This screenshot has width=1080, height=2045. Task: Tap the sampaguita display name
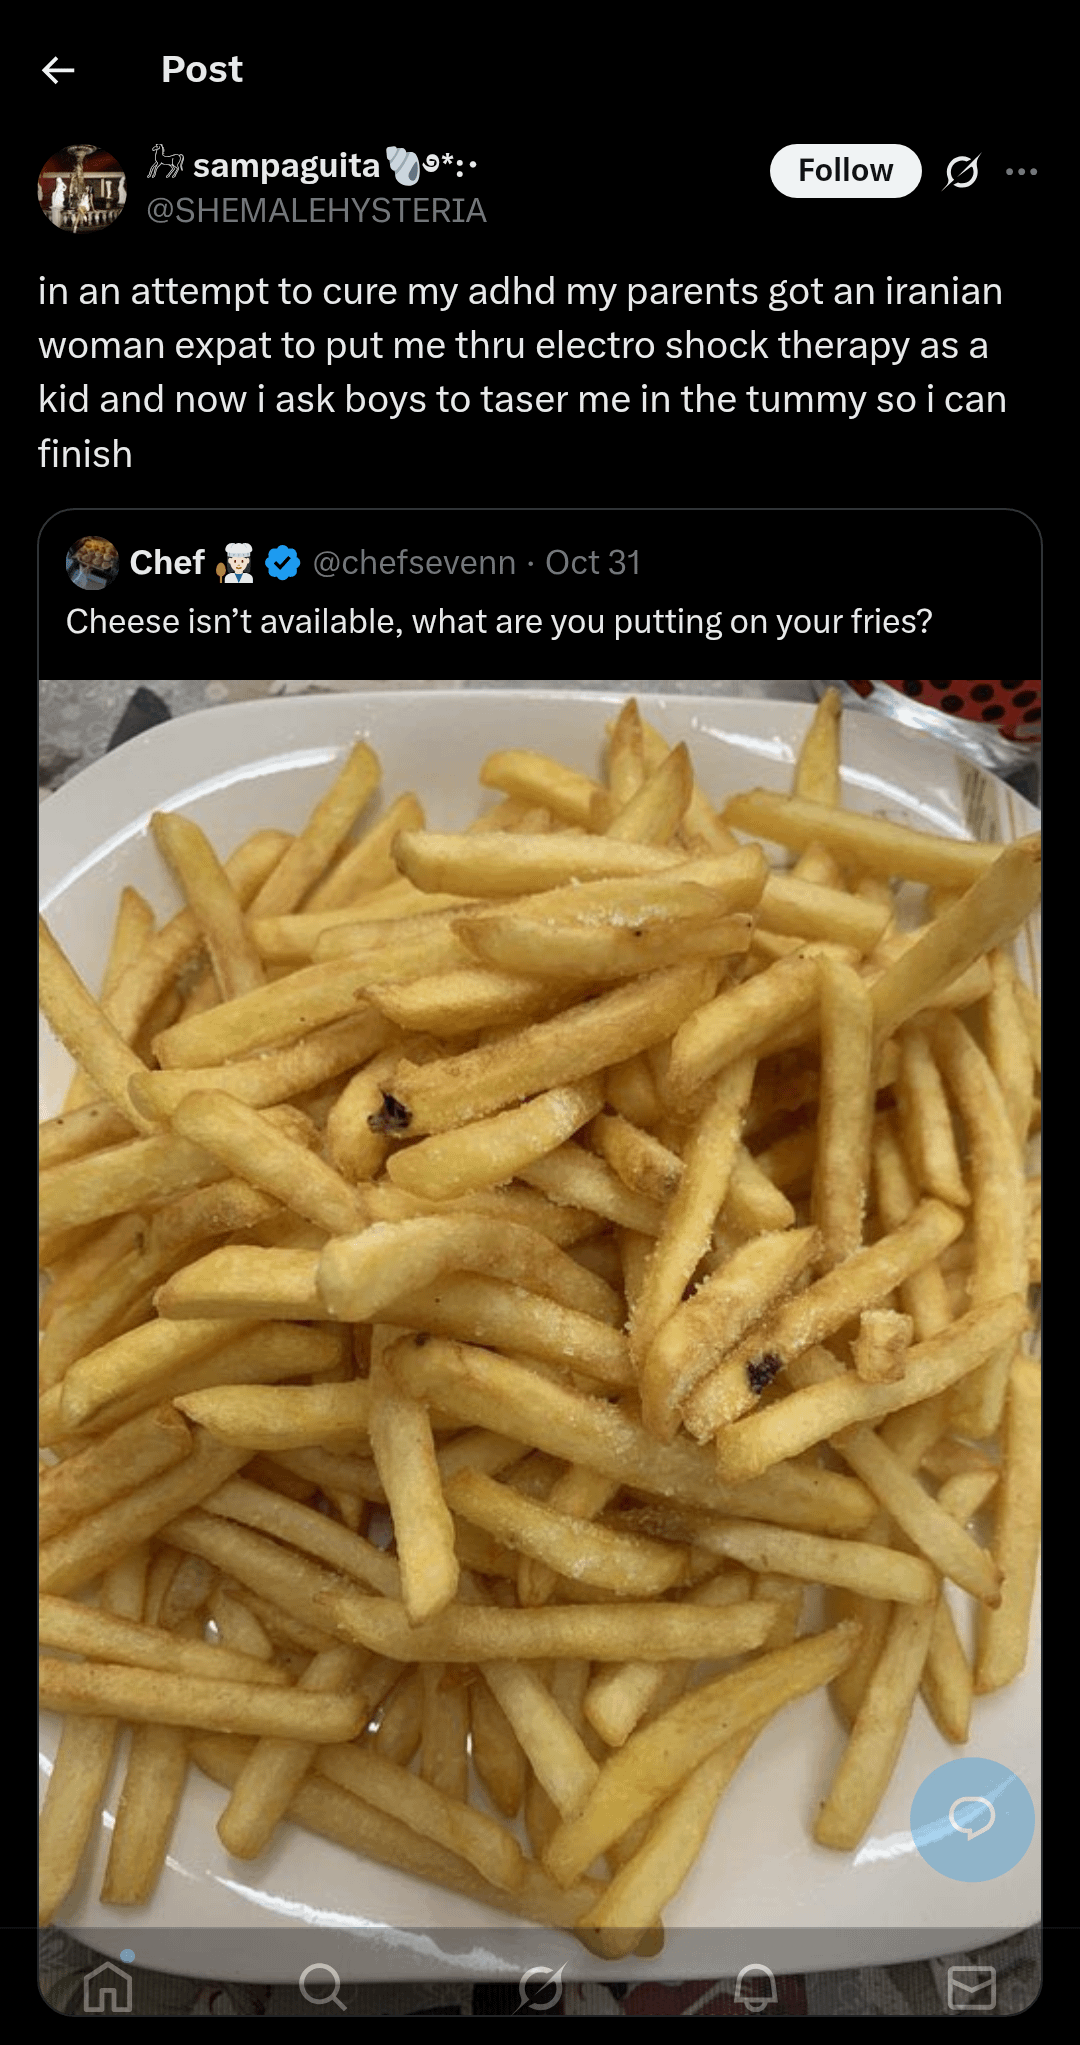[286, 165]
